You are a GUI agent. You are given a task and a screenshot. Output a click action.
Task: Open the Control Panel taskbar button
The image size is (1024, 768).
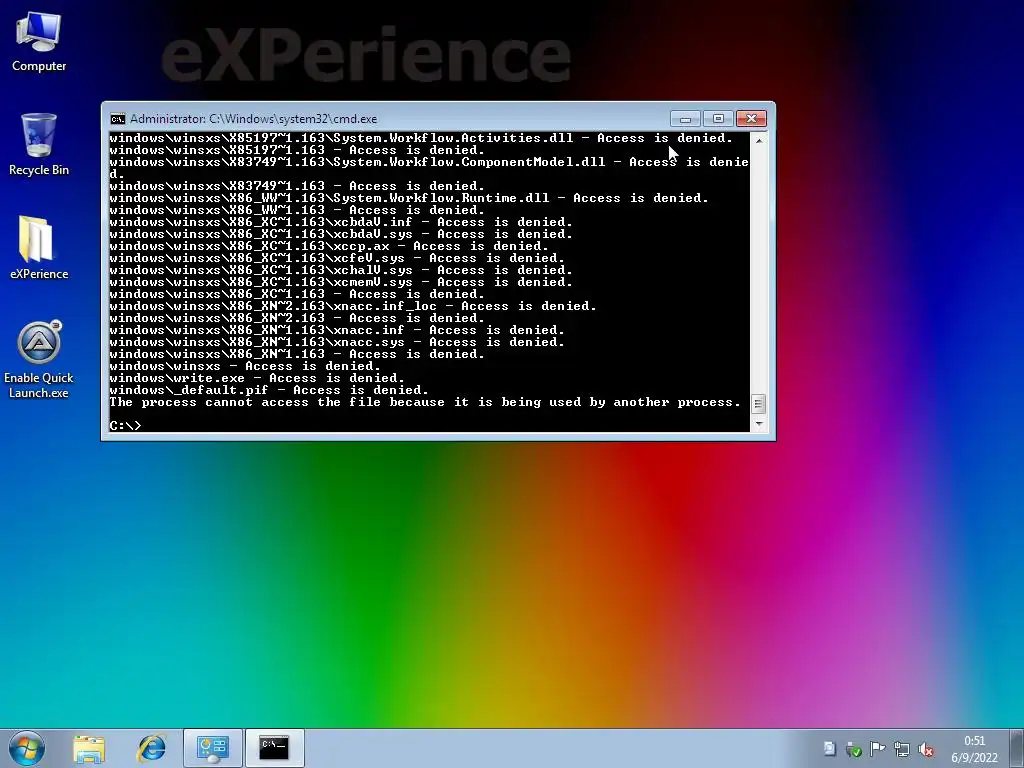pyautogui.click(x=212, y=748)
